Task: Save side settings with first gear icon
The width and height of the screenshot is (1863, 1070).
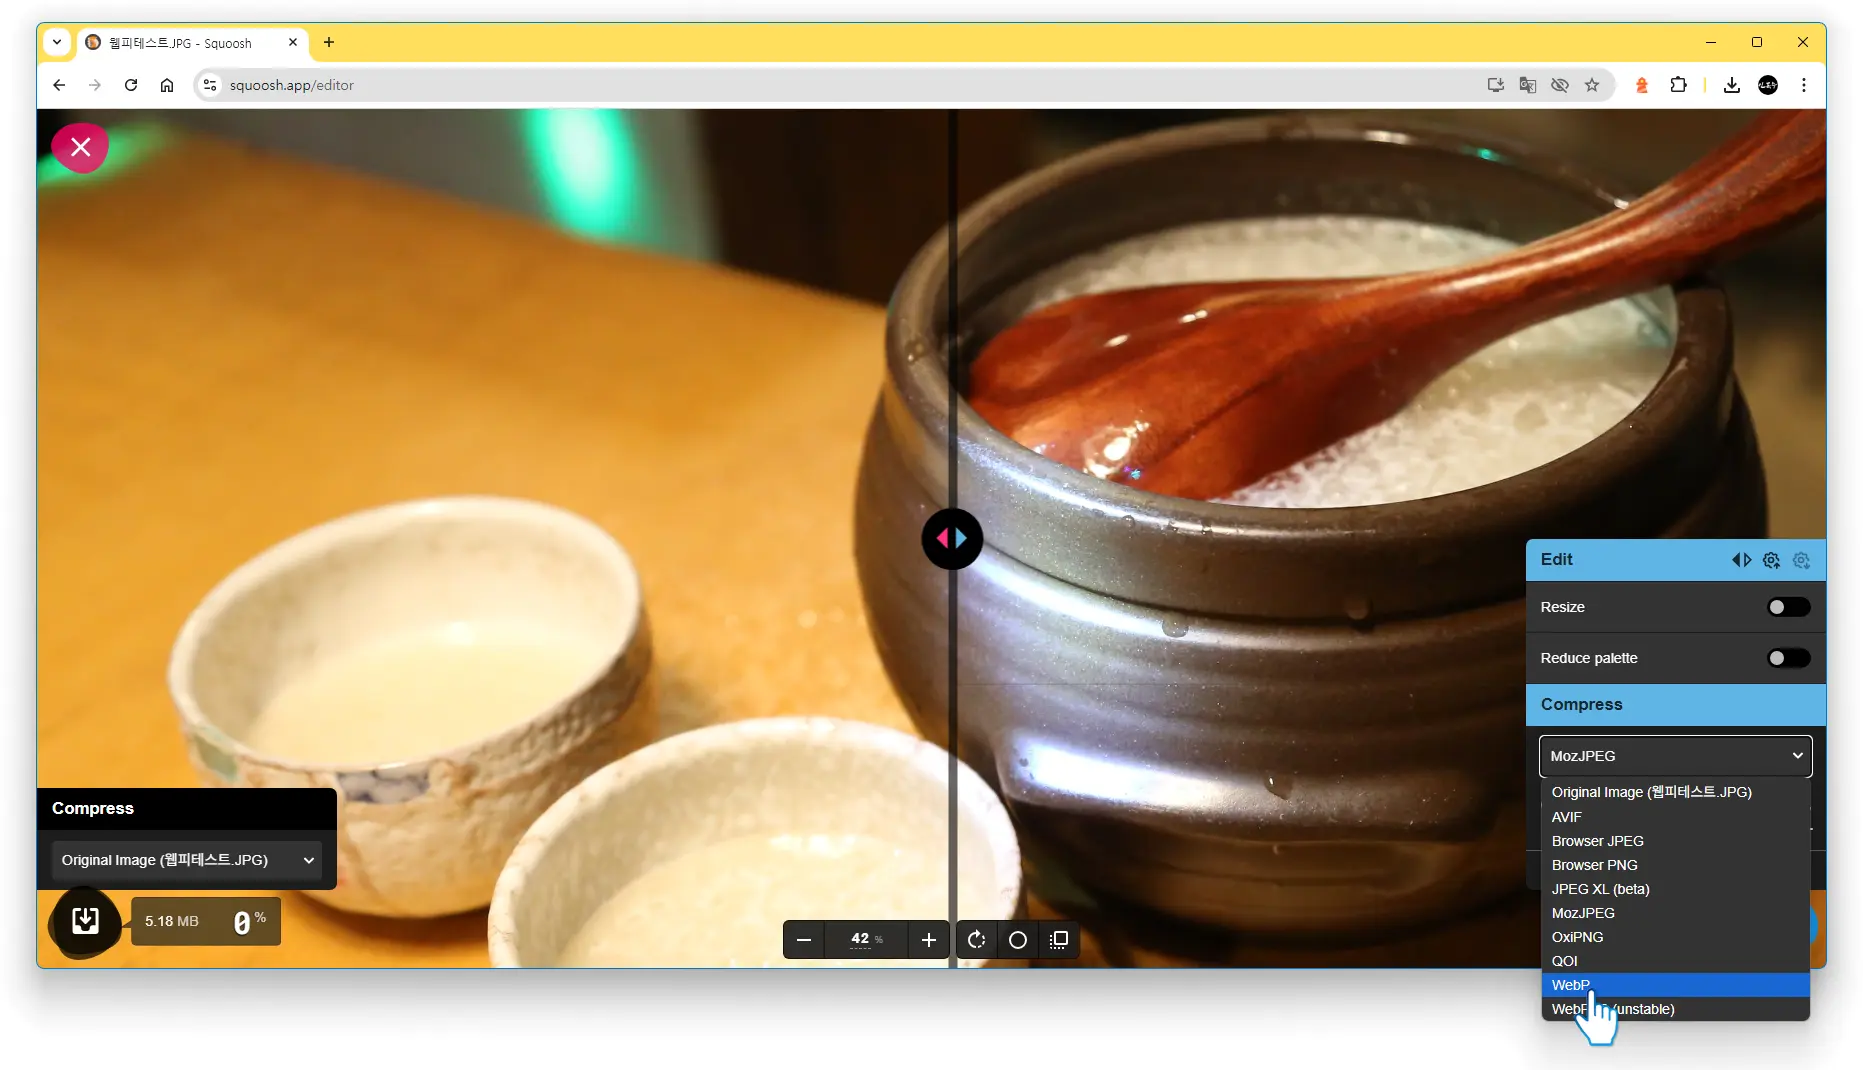Action: point(1771,560)
